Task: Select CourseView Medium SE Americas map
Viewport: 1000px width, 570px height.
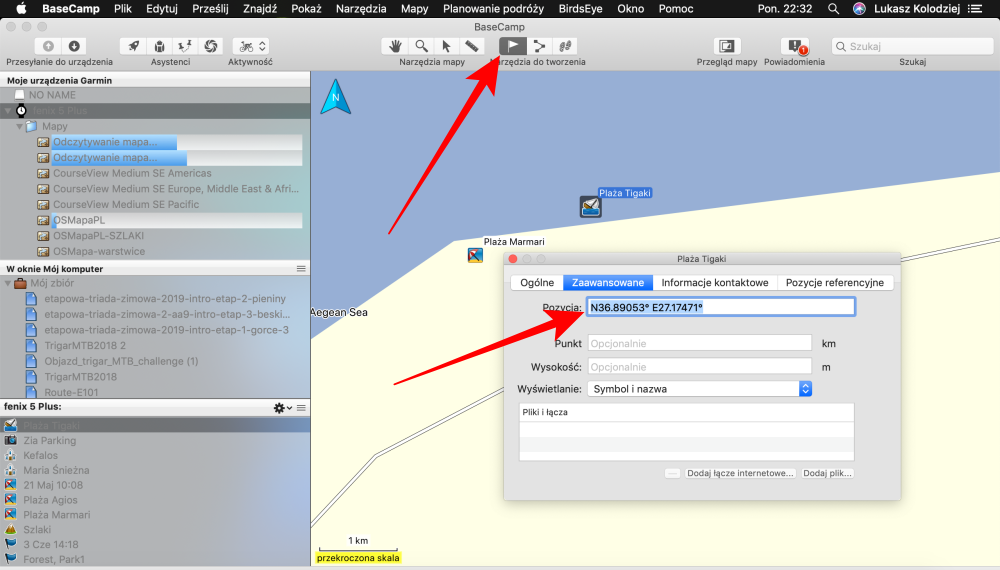Action: pyautogui.click(x=132, y=173)
